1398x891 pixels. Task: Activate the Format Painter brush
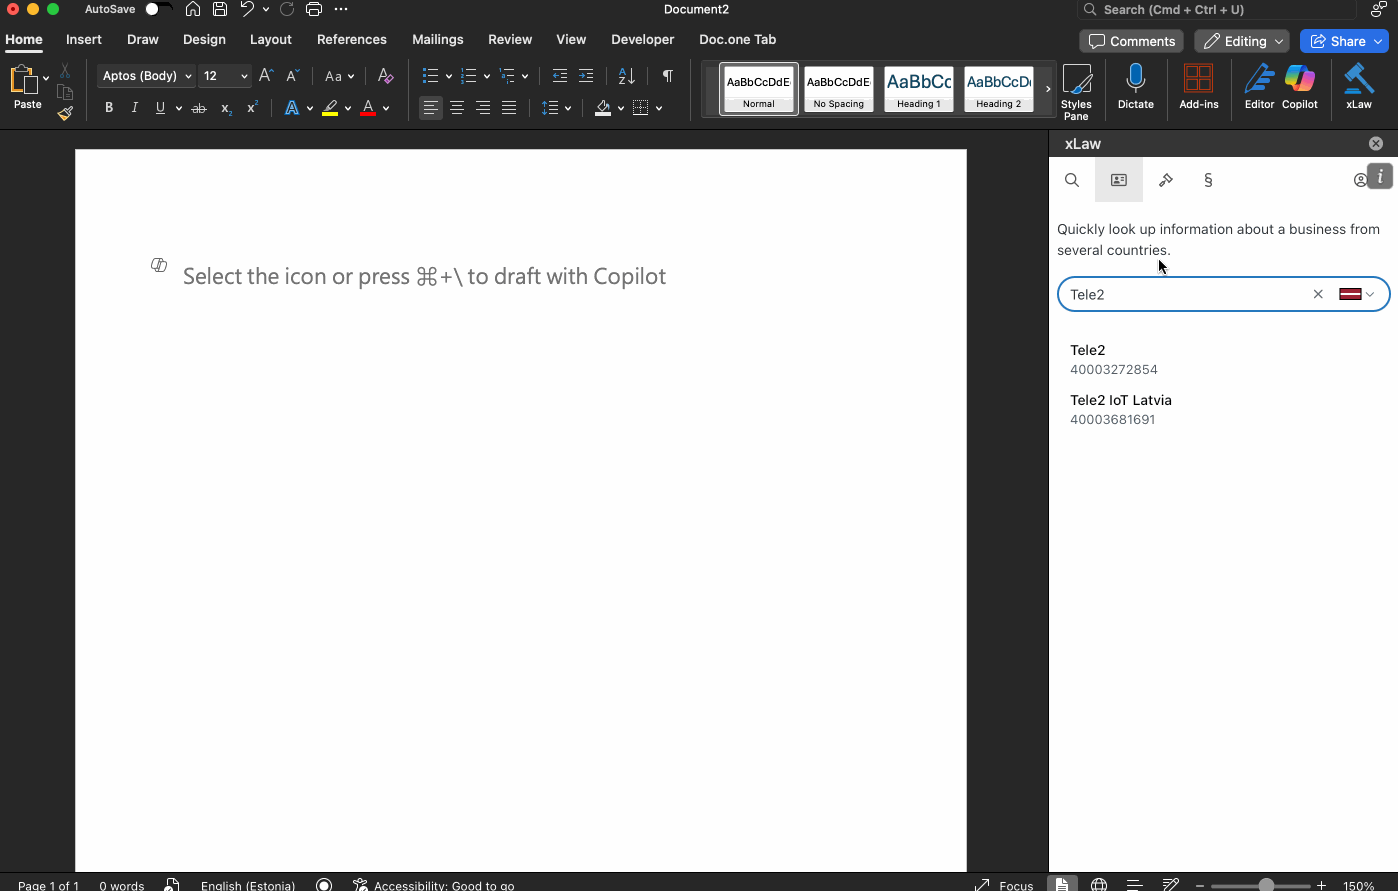click(x=65, y=113)
